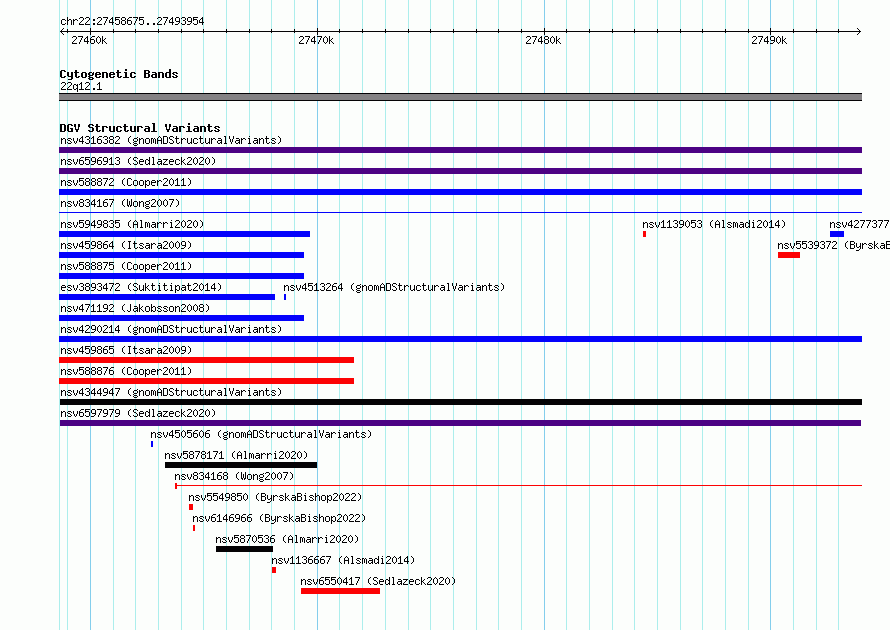This screenshot has height=630, width=890.
Task: Open nsv5549850 (ByrskaBishop2022) label
Action: tap(275, 497)
